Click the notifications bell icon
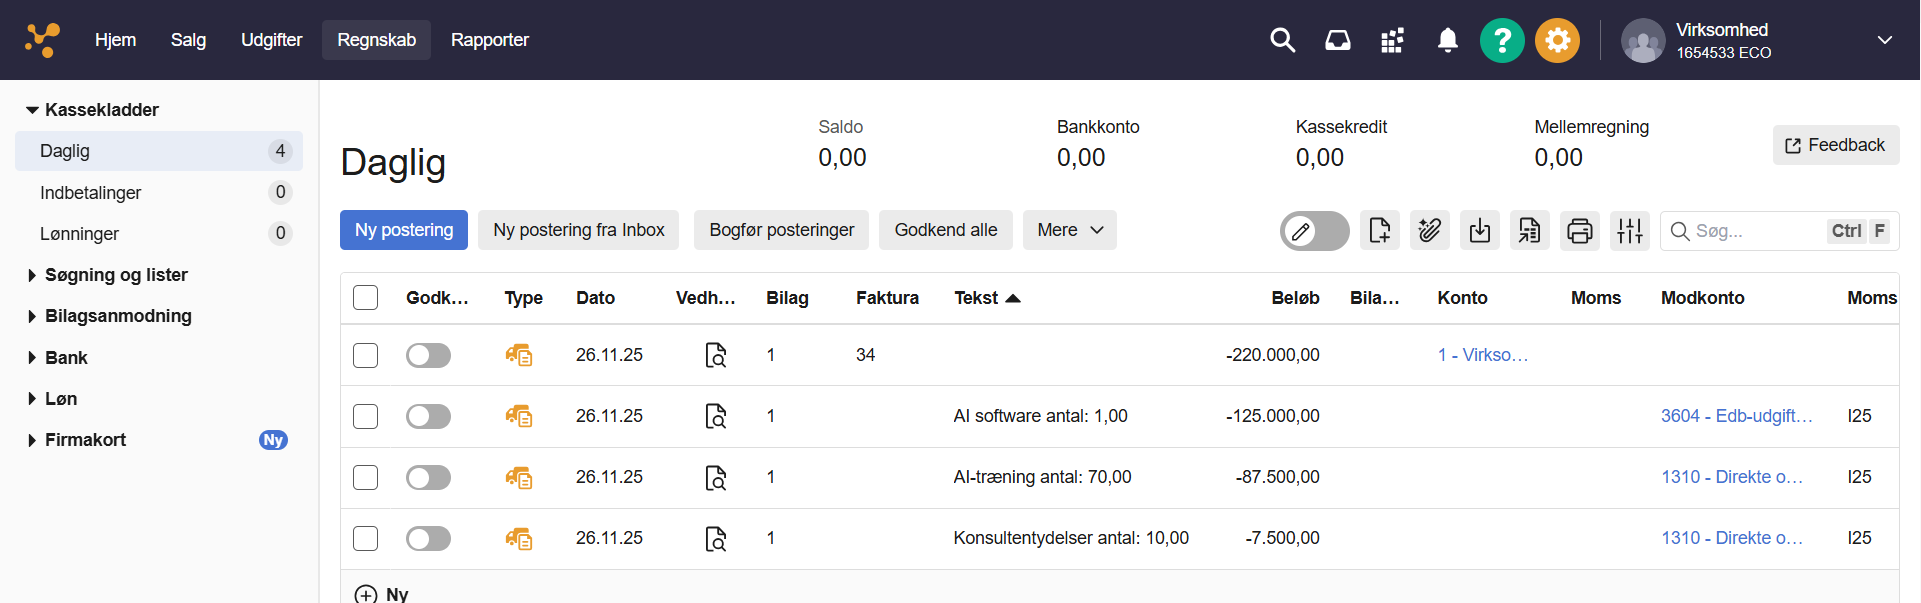 (x=1447, y=40)
